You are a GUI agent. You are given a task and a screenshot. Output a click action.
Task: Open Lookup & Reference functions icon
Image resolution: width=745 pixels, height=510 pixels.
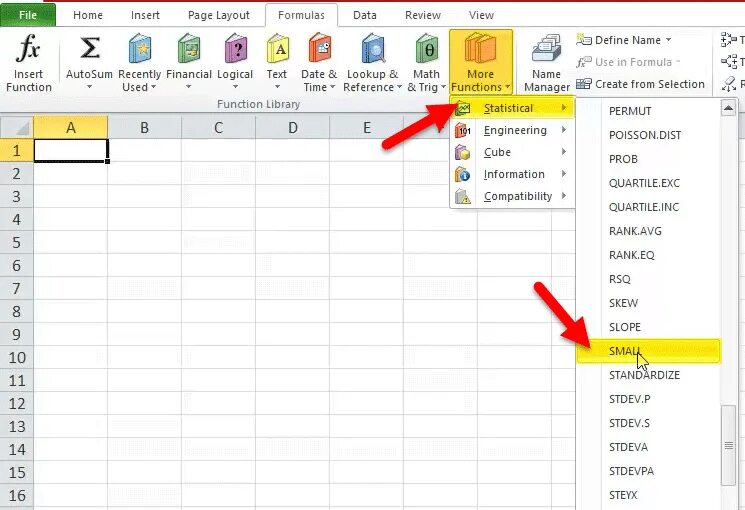[x=373, y=48]
